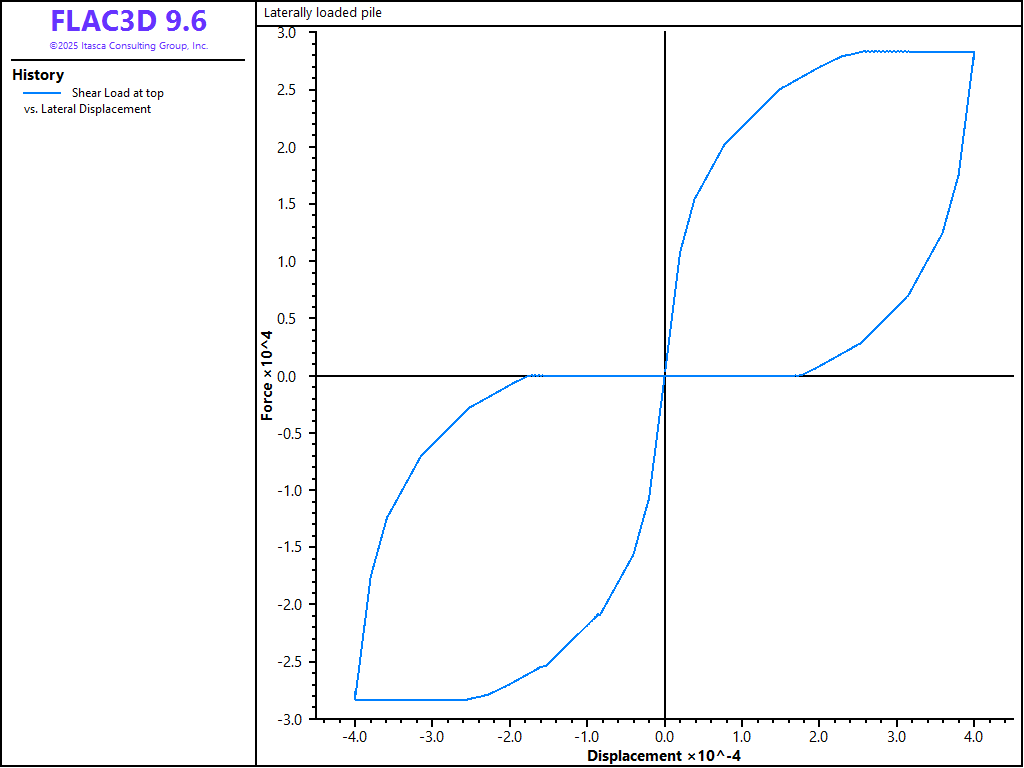The width and height of the screenshot is (1024, 768).
Task: Select the 1.5 tick label on Force axis
Action: click(287, 205)
